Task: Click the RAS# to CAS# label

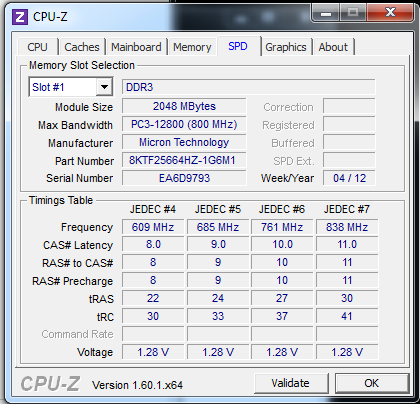Action: click(x=78, y=263)
